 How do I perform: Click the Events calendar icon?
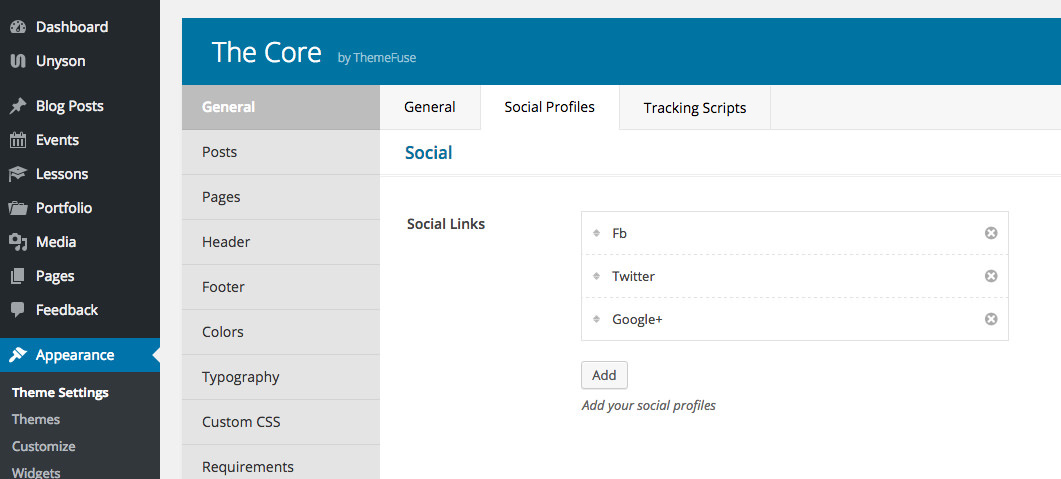(x=18, y=140)
